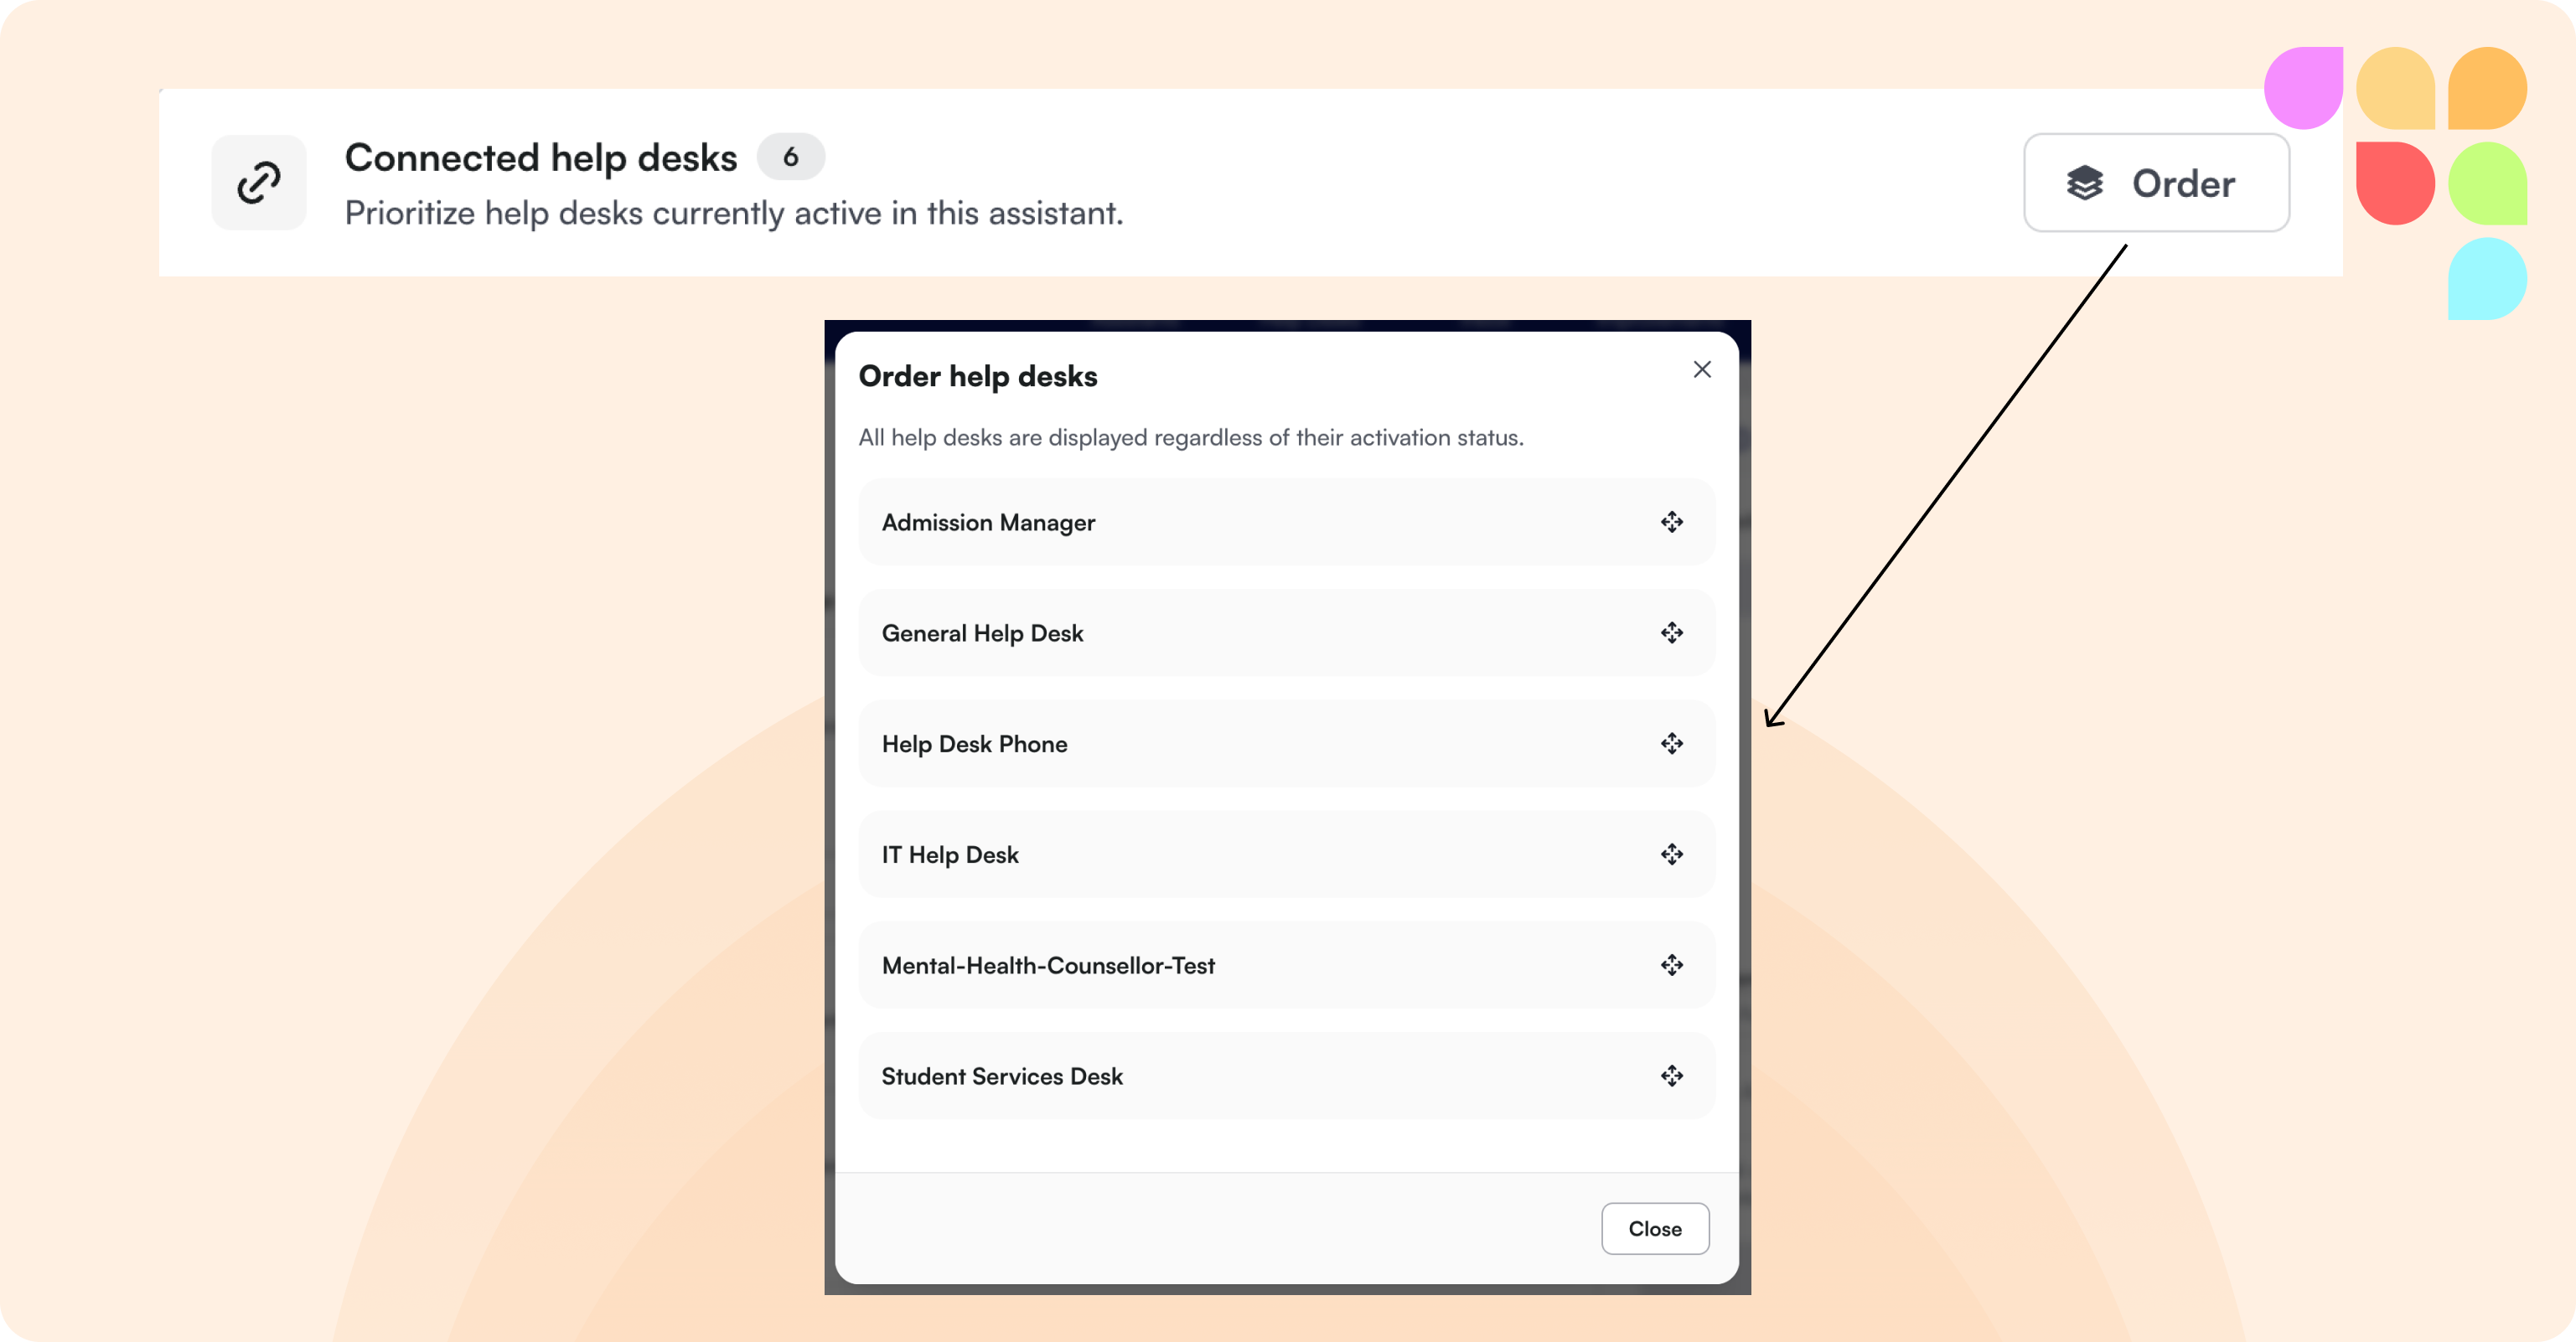This screenshot has width=2576, height=1342.
Task: Click the Order help desks dialog title
Action: tap(977, 377)
